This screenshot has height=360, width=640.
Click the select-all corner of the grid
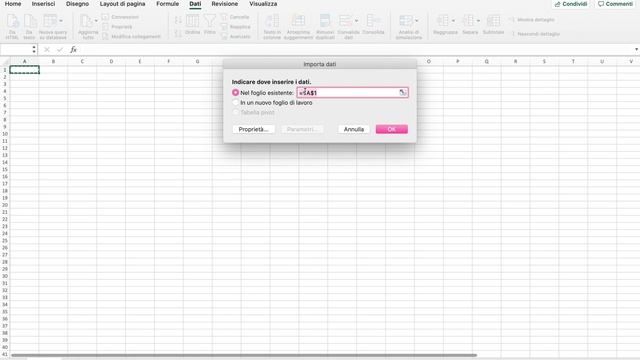click(5, 61)
